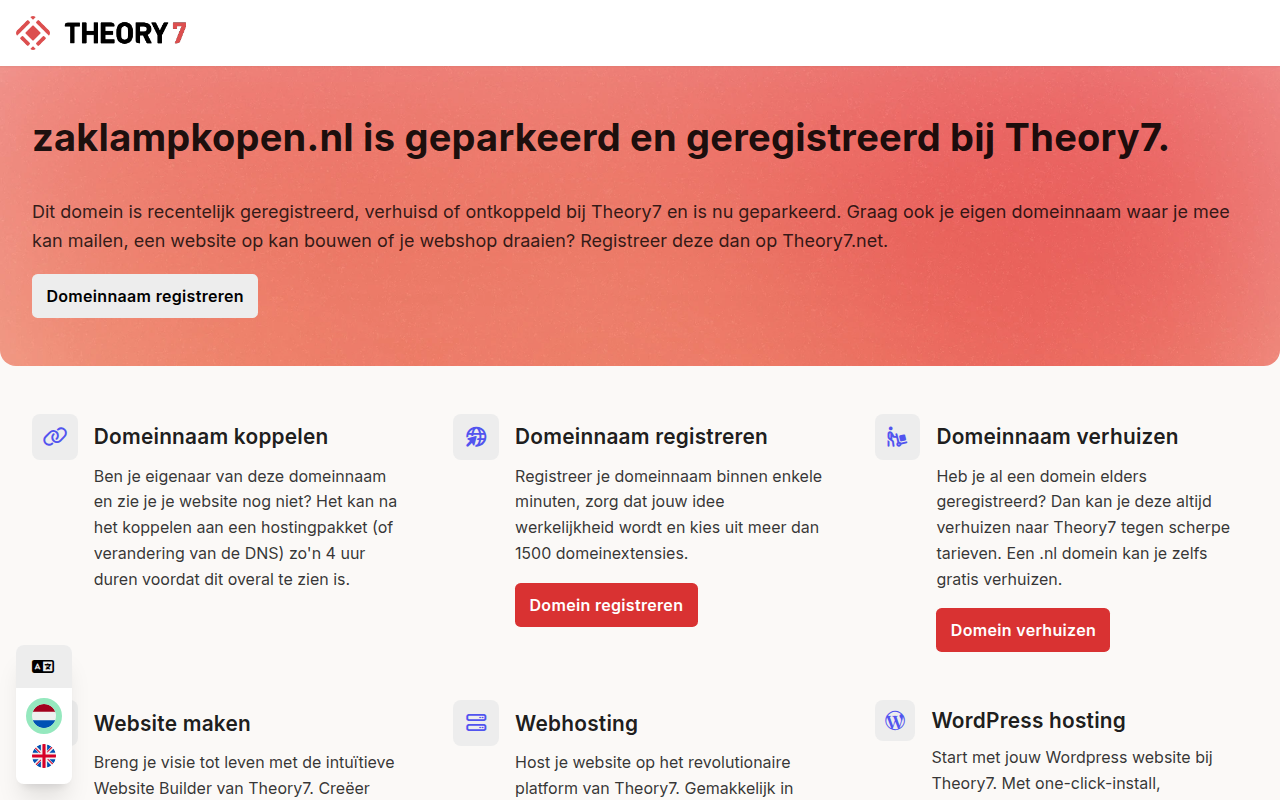The height and width of the screenshot is (800, 1280).
Task: Click the server icon beside Webhosting
Action: tap(476, 723)
